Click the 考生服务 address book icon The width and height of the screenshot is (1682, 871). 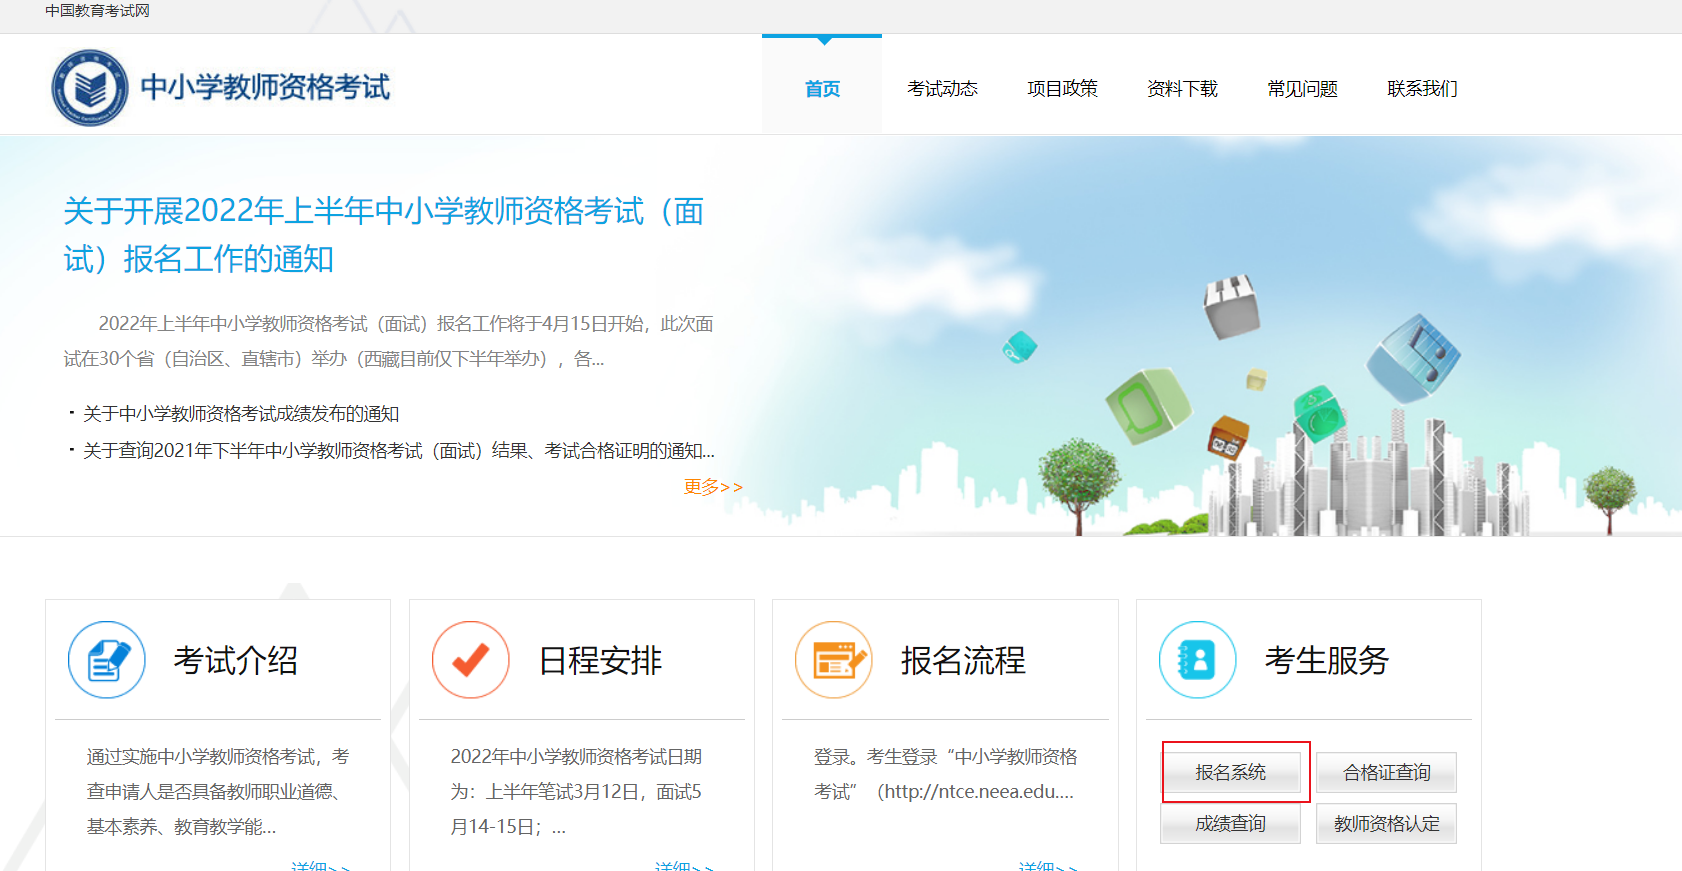point(1198,660)
